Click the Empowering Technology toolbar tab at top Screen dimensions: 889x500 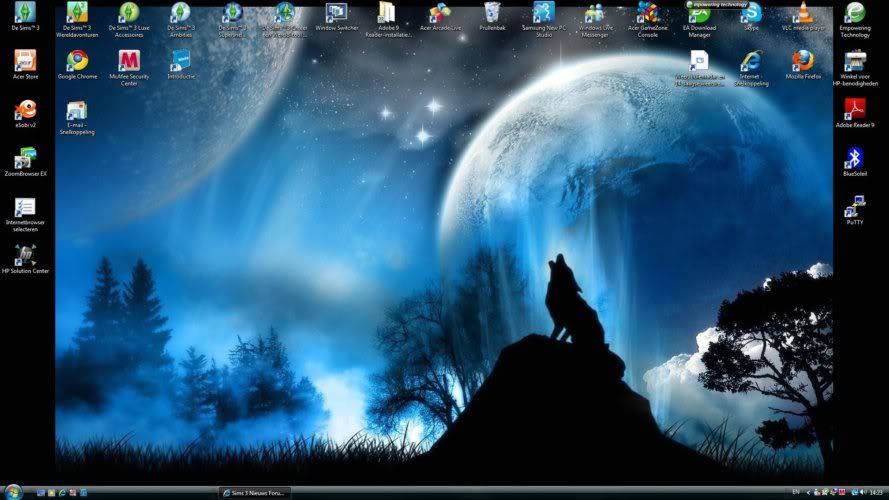[x=717, y=4]
